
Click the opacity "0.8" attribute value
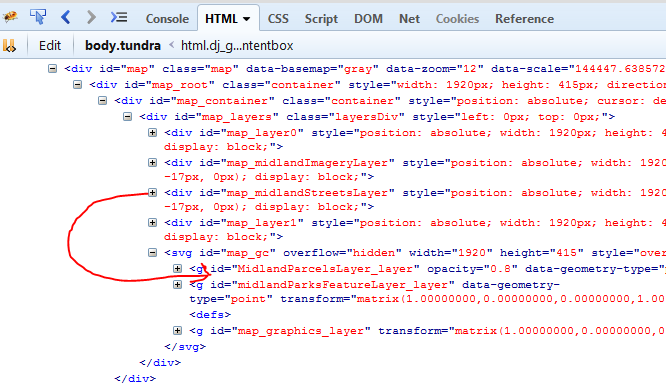[500, 269]
